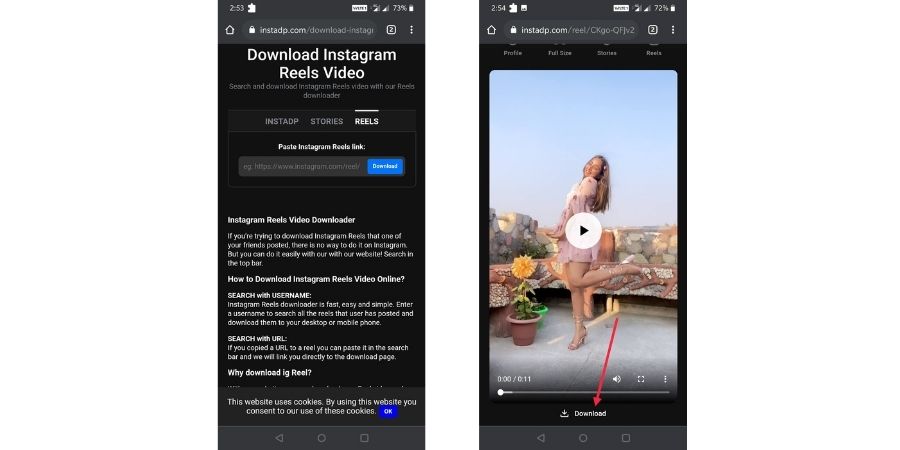Select the REELS tab
The width and height of the screenshot is (900, 450).
pyautogui.click(x=367, y=121)
